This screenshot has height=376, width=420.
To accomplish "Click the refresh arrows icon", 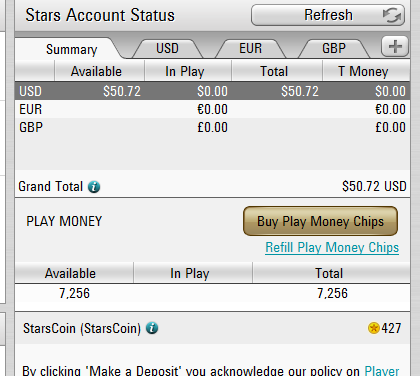I will [391, 15].
